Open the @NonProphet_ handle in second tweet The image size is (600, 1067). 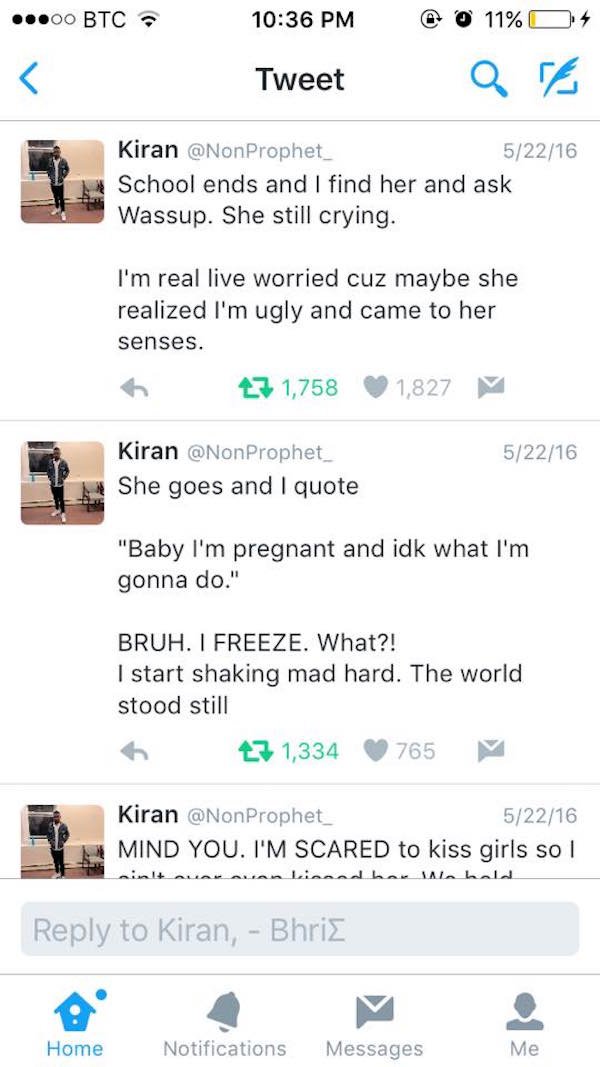coord(259,453)
